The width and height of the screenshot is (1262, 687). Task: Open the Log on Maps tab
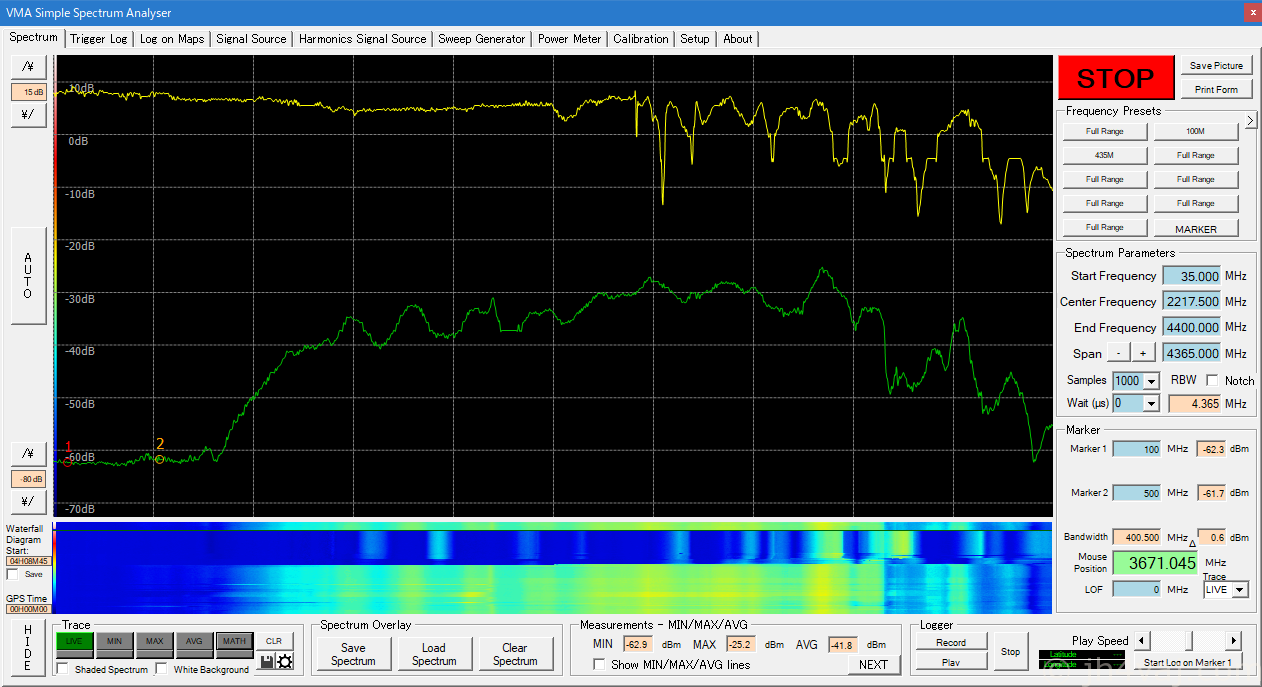coord(172,39)
